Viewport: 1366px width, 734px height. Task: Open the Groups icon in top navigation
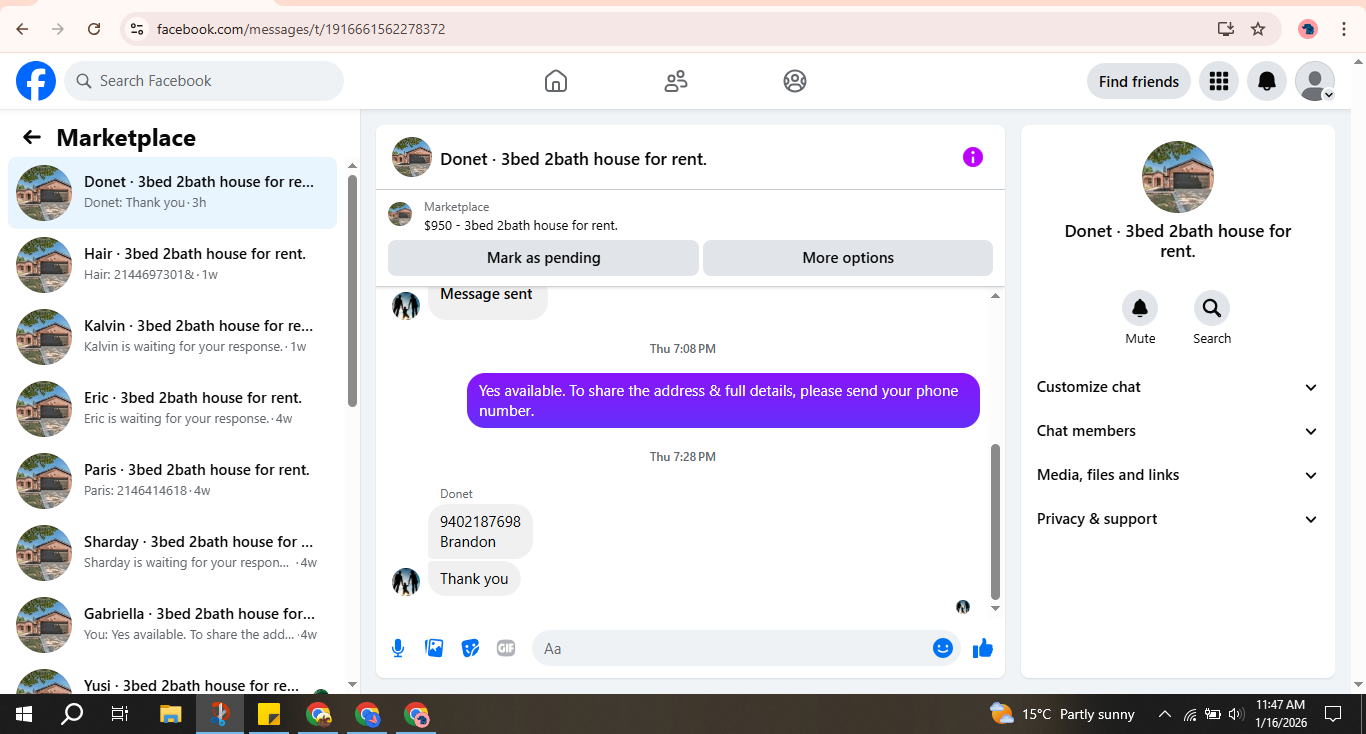(795, 81)
